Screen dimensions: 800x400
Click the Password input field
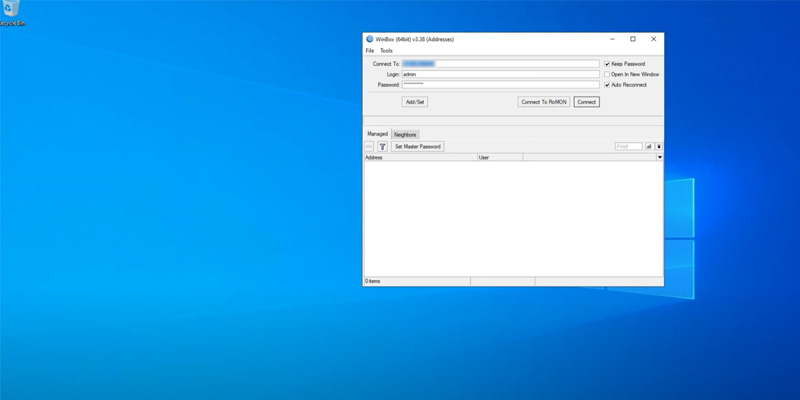pos(501,85)
